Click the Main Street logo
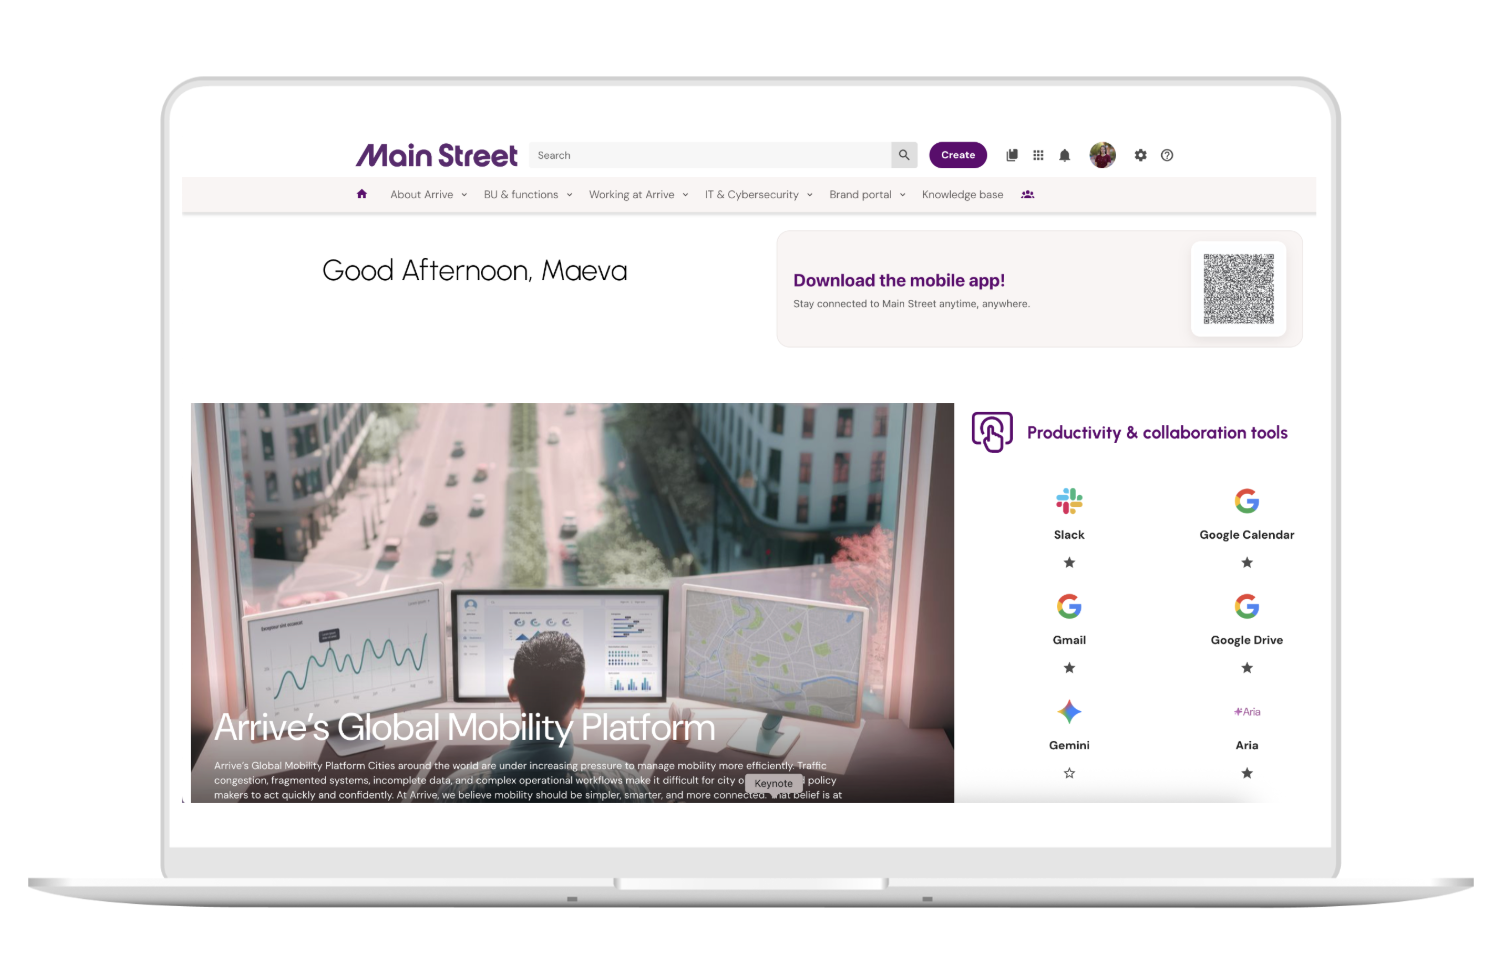The height and width of the screenshot is (956, 1504). (437, 155)
